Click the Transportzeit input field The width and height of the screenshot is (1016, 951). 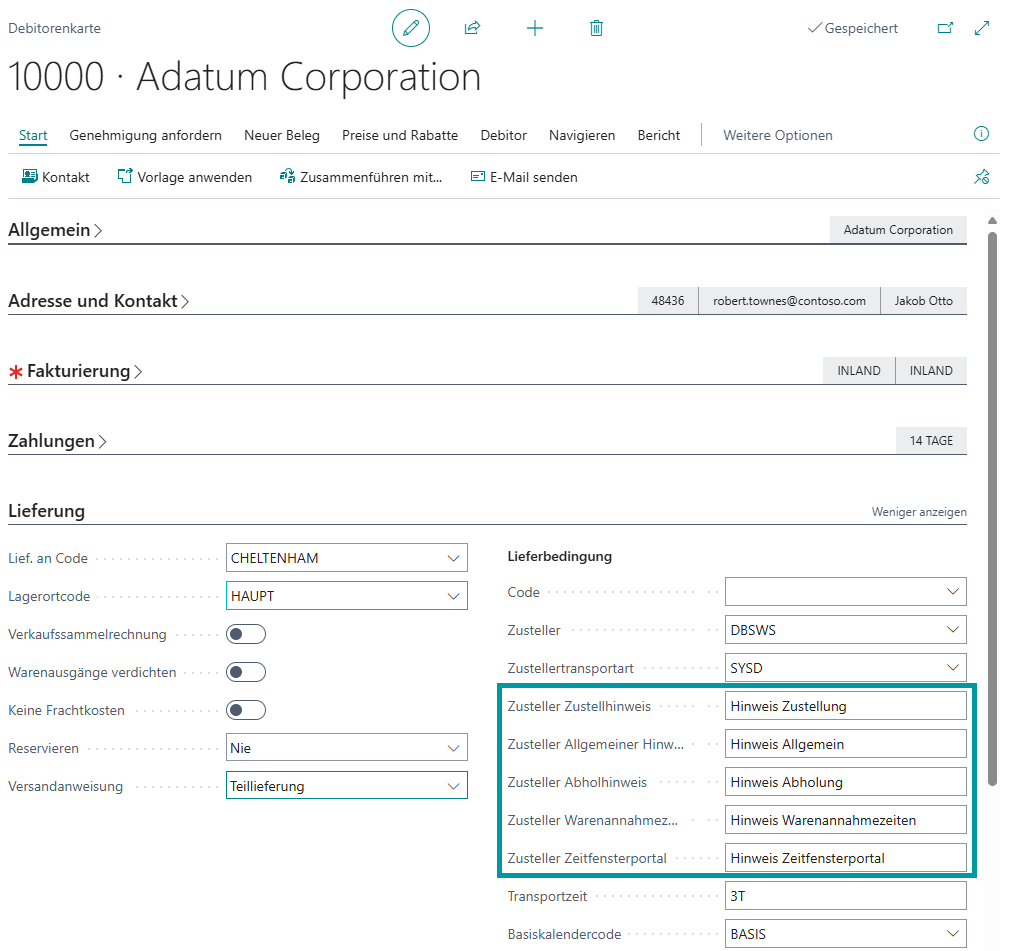[845, 896]
